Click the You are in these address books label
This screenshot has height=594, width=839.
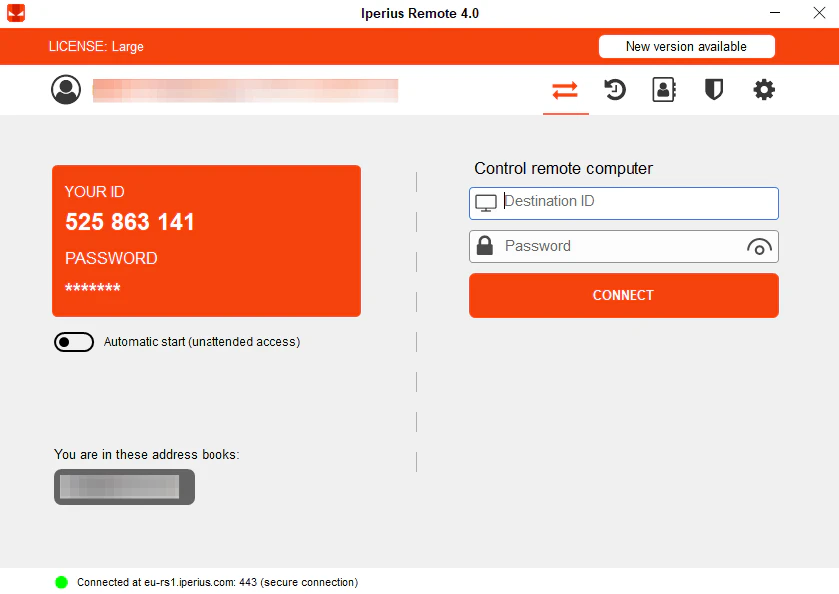[147, 454]
